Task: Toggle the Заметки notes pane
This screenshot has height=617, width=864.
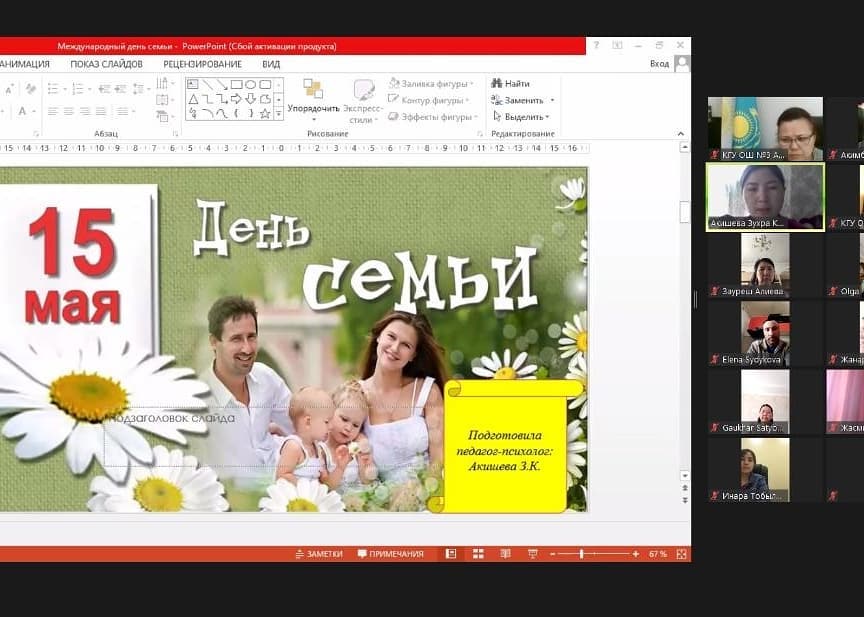Action: pyautogui.click(x=318, y=554)
